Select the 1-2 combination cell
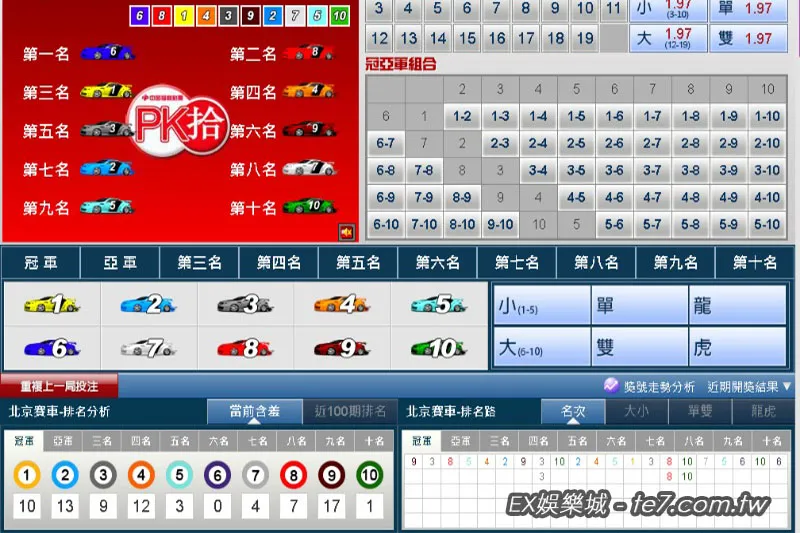800x533 pixels. tap(462, 116)
